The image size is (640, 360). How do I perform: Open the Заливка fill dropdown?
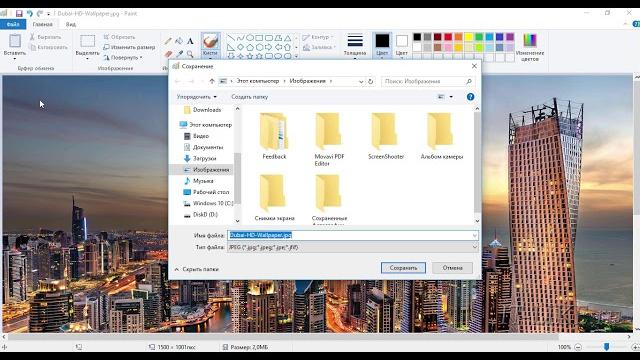point(319,47)
